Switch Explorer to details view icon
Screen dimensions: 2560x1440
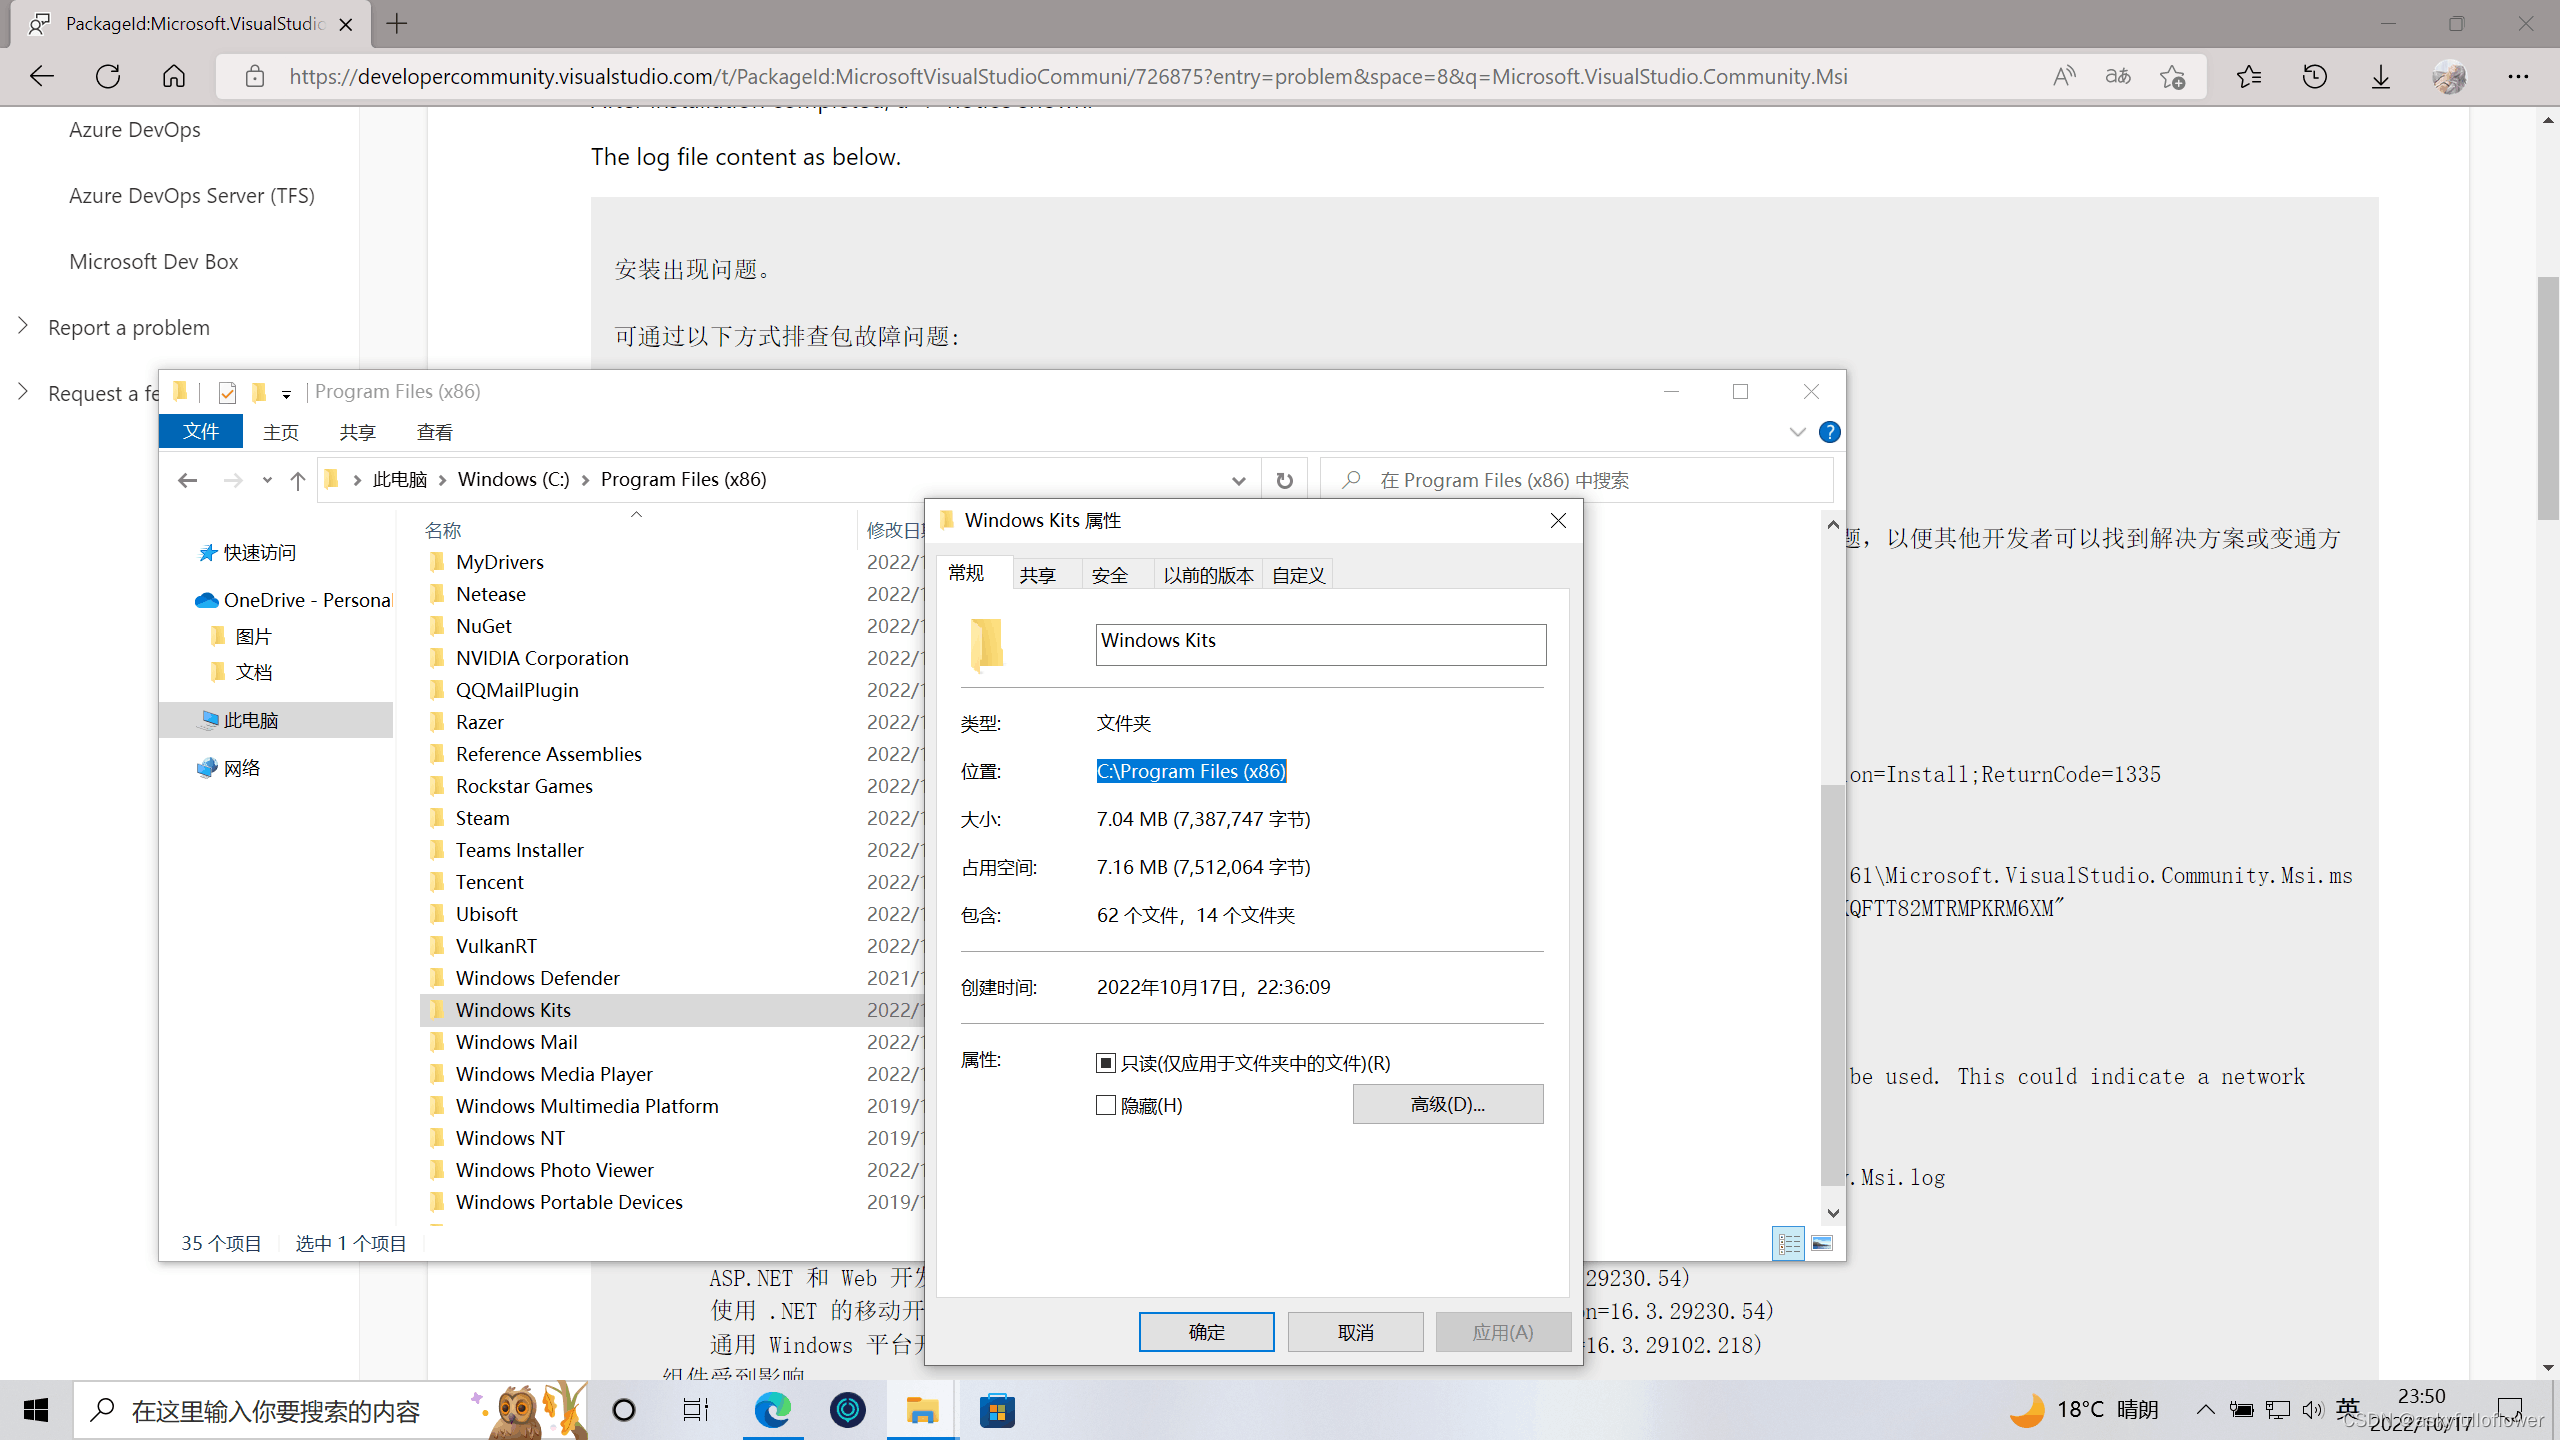pos(1789,1243)
